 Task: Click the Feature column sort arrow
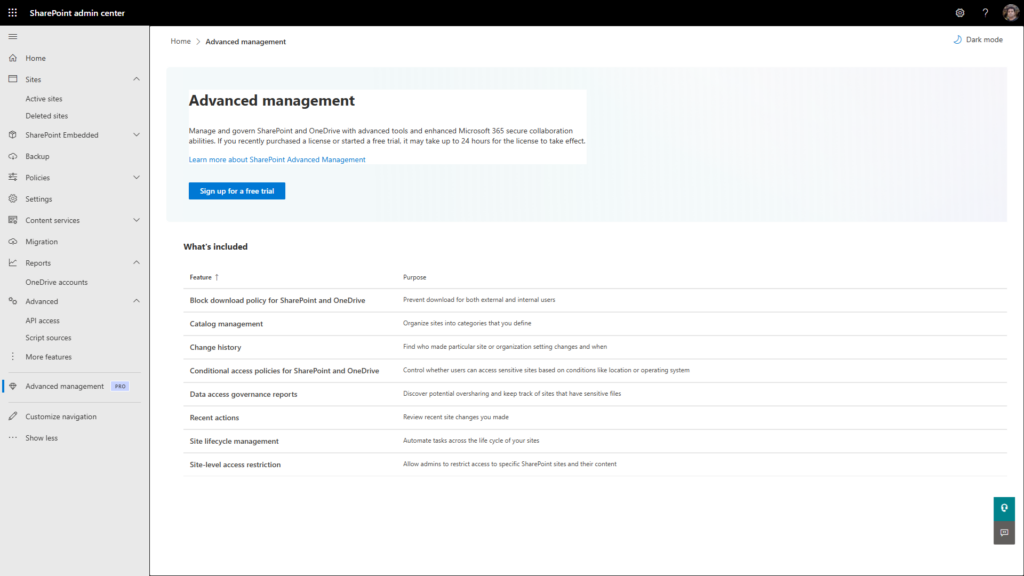tap(217, 277)
